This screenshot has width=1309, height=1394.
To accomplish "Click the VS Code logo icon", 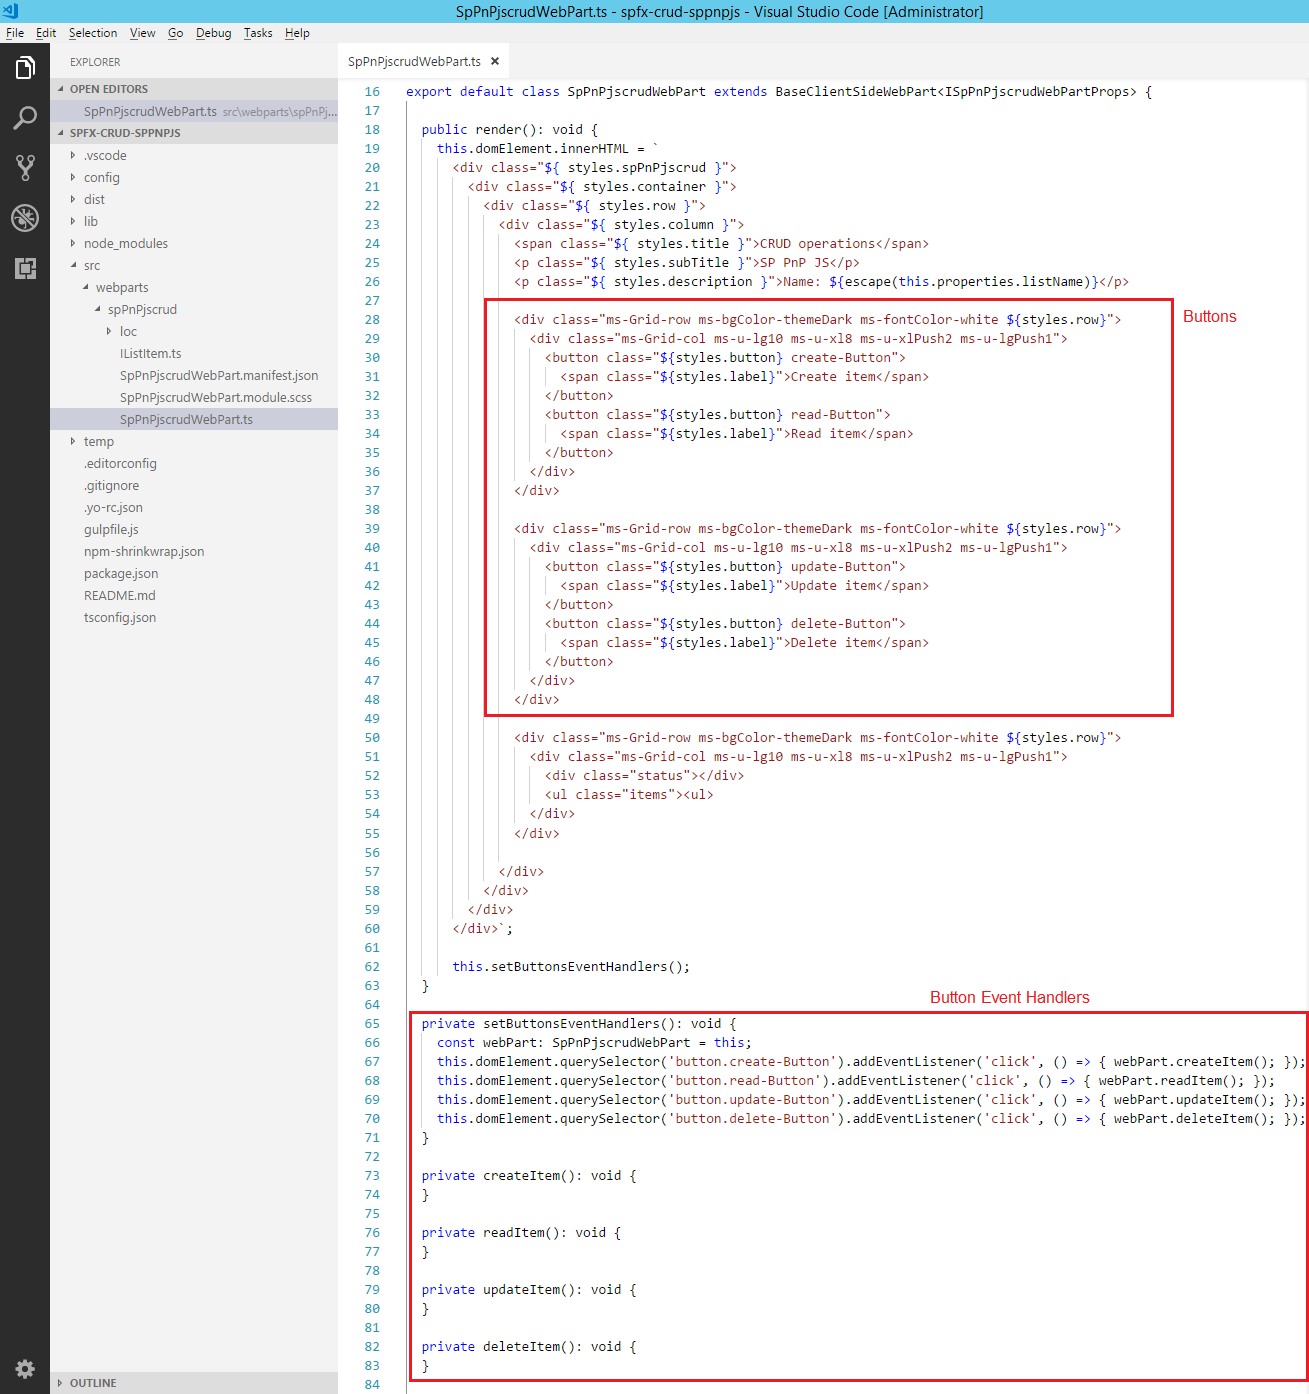I will point(10,11).
